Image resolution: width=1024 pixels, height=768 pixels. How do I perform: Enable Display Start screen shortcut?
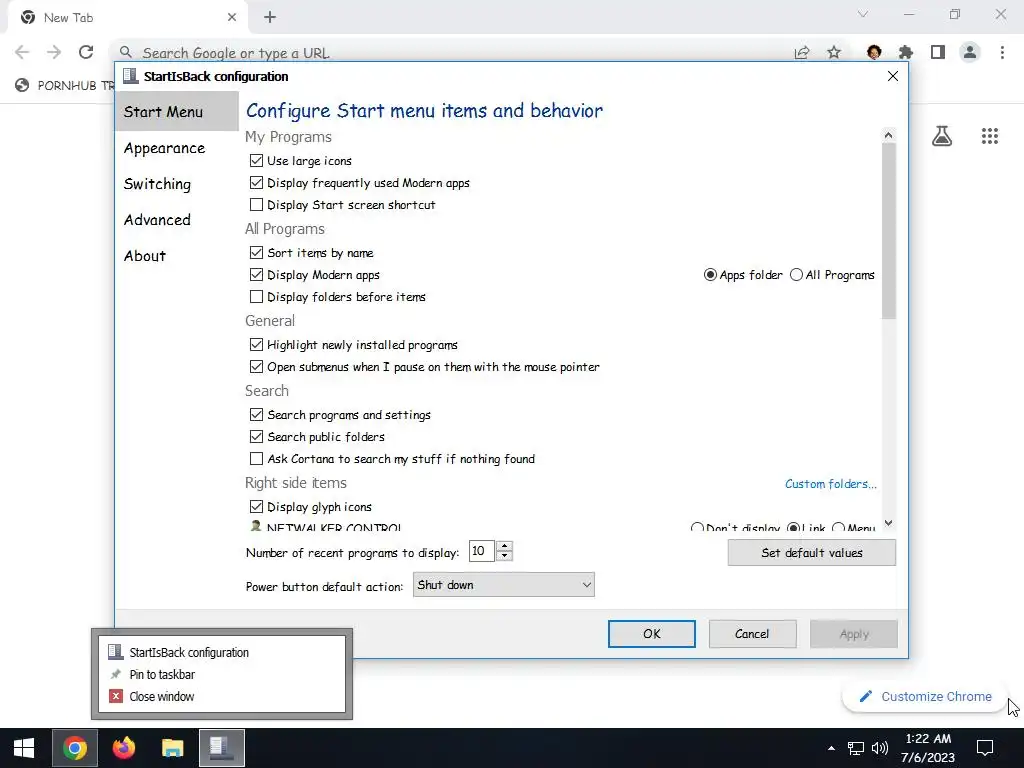(256, 205)
